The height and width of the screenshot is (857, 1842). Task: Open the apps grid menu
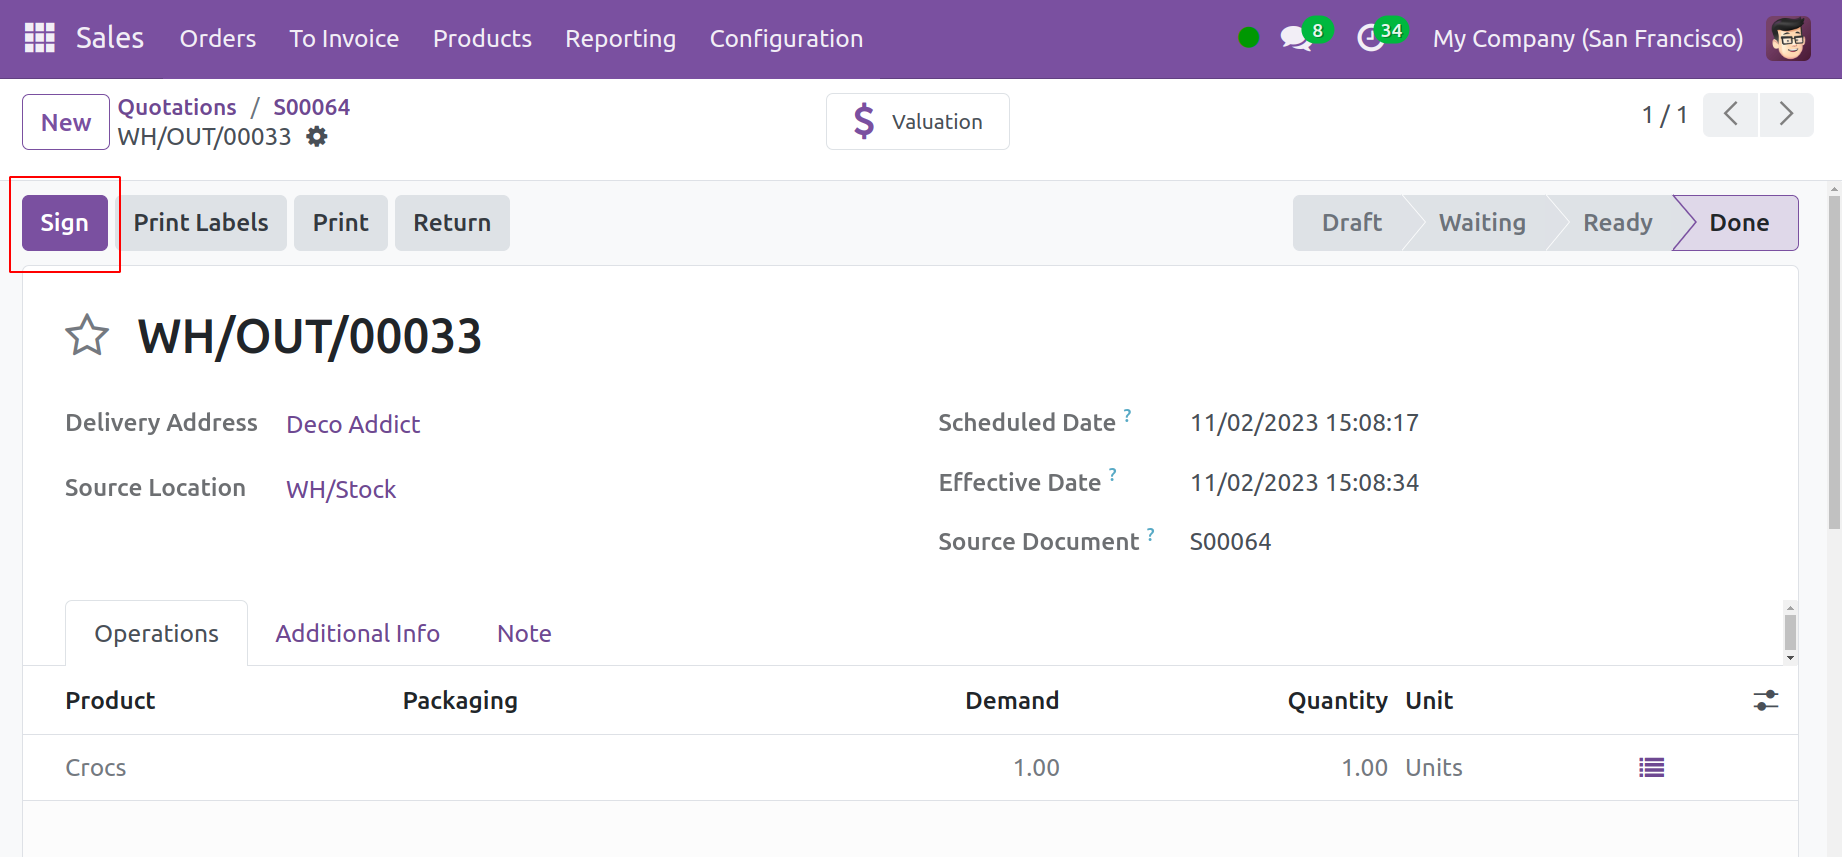39,38
